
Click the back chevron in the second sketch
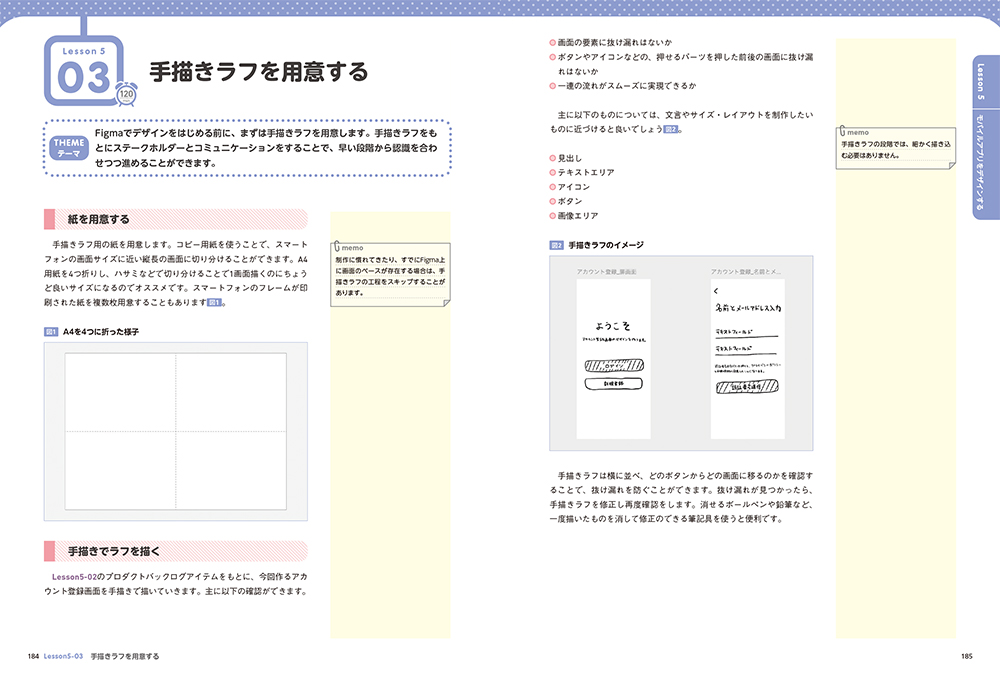pyautogui.click(x=716, y=292)
